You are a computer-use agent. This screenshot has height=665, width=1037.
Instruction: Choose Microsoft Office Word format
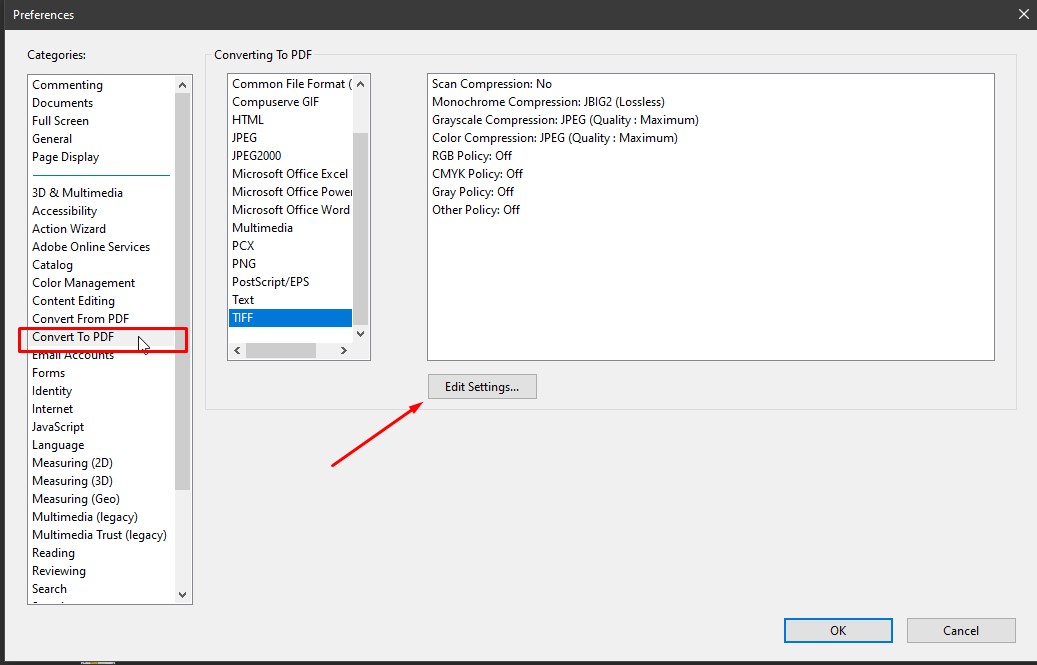click(x=291, y=210)
